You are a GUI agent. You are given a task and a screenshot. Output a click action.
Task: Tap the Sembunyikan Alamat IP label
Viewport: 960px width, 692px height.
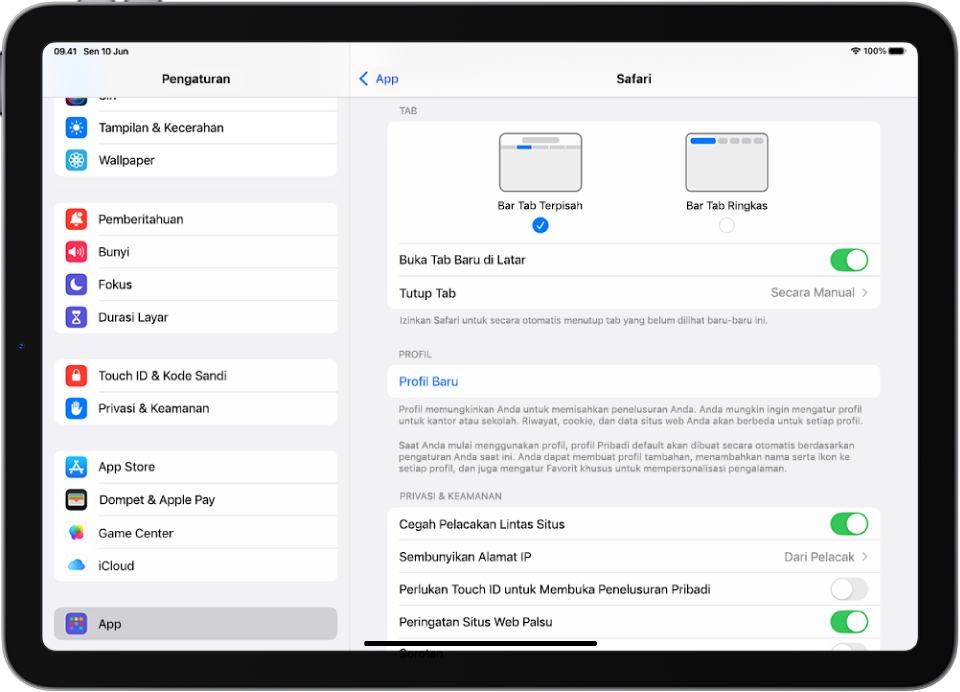pos(465,557)
